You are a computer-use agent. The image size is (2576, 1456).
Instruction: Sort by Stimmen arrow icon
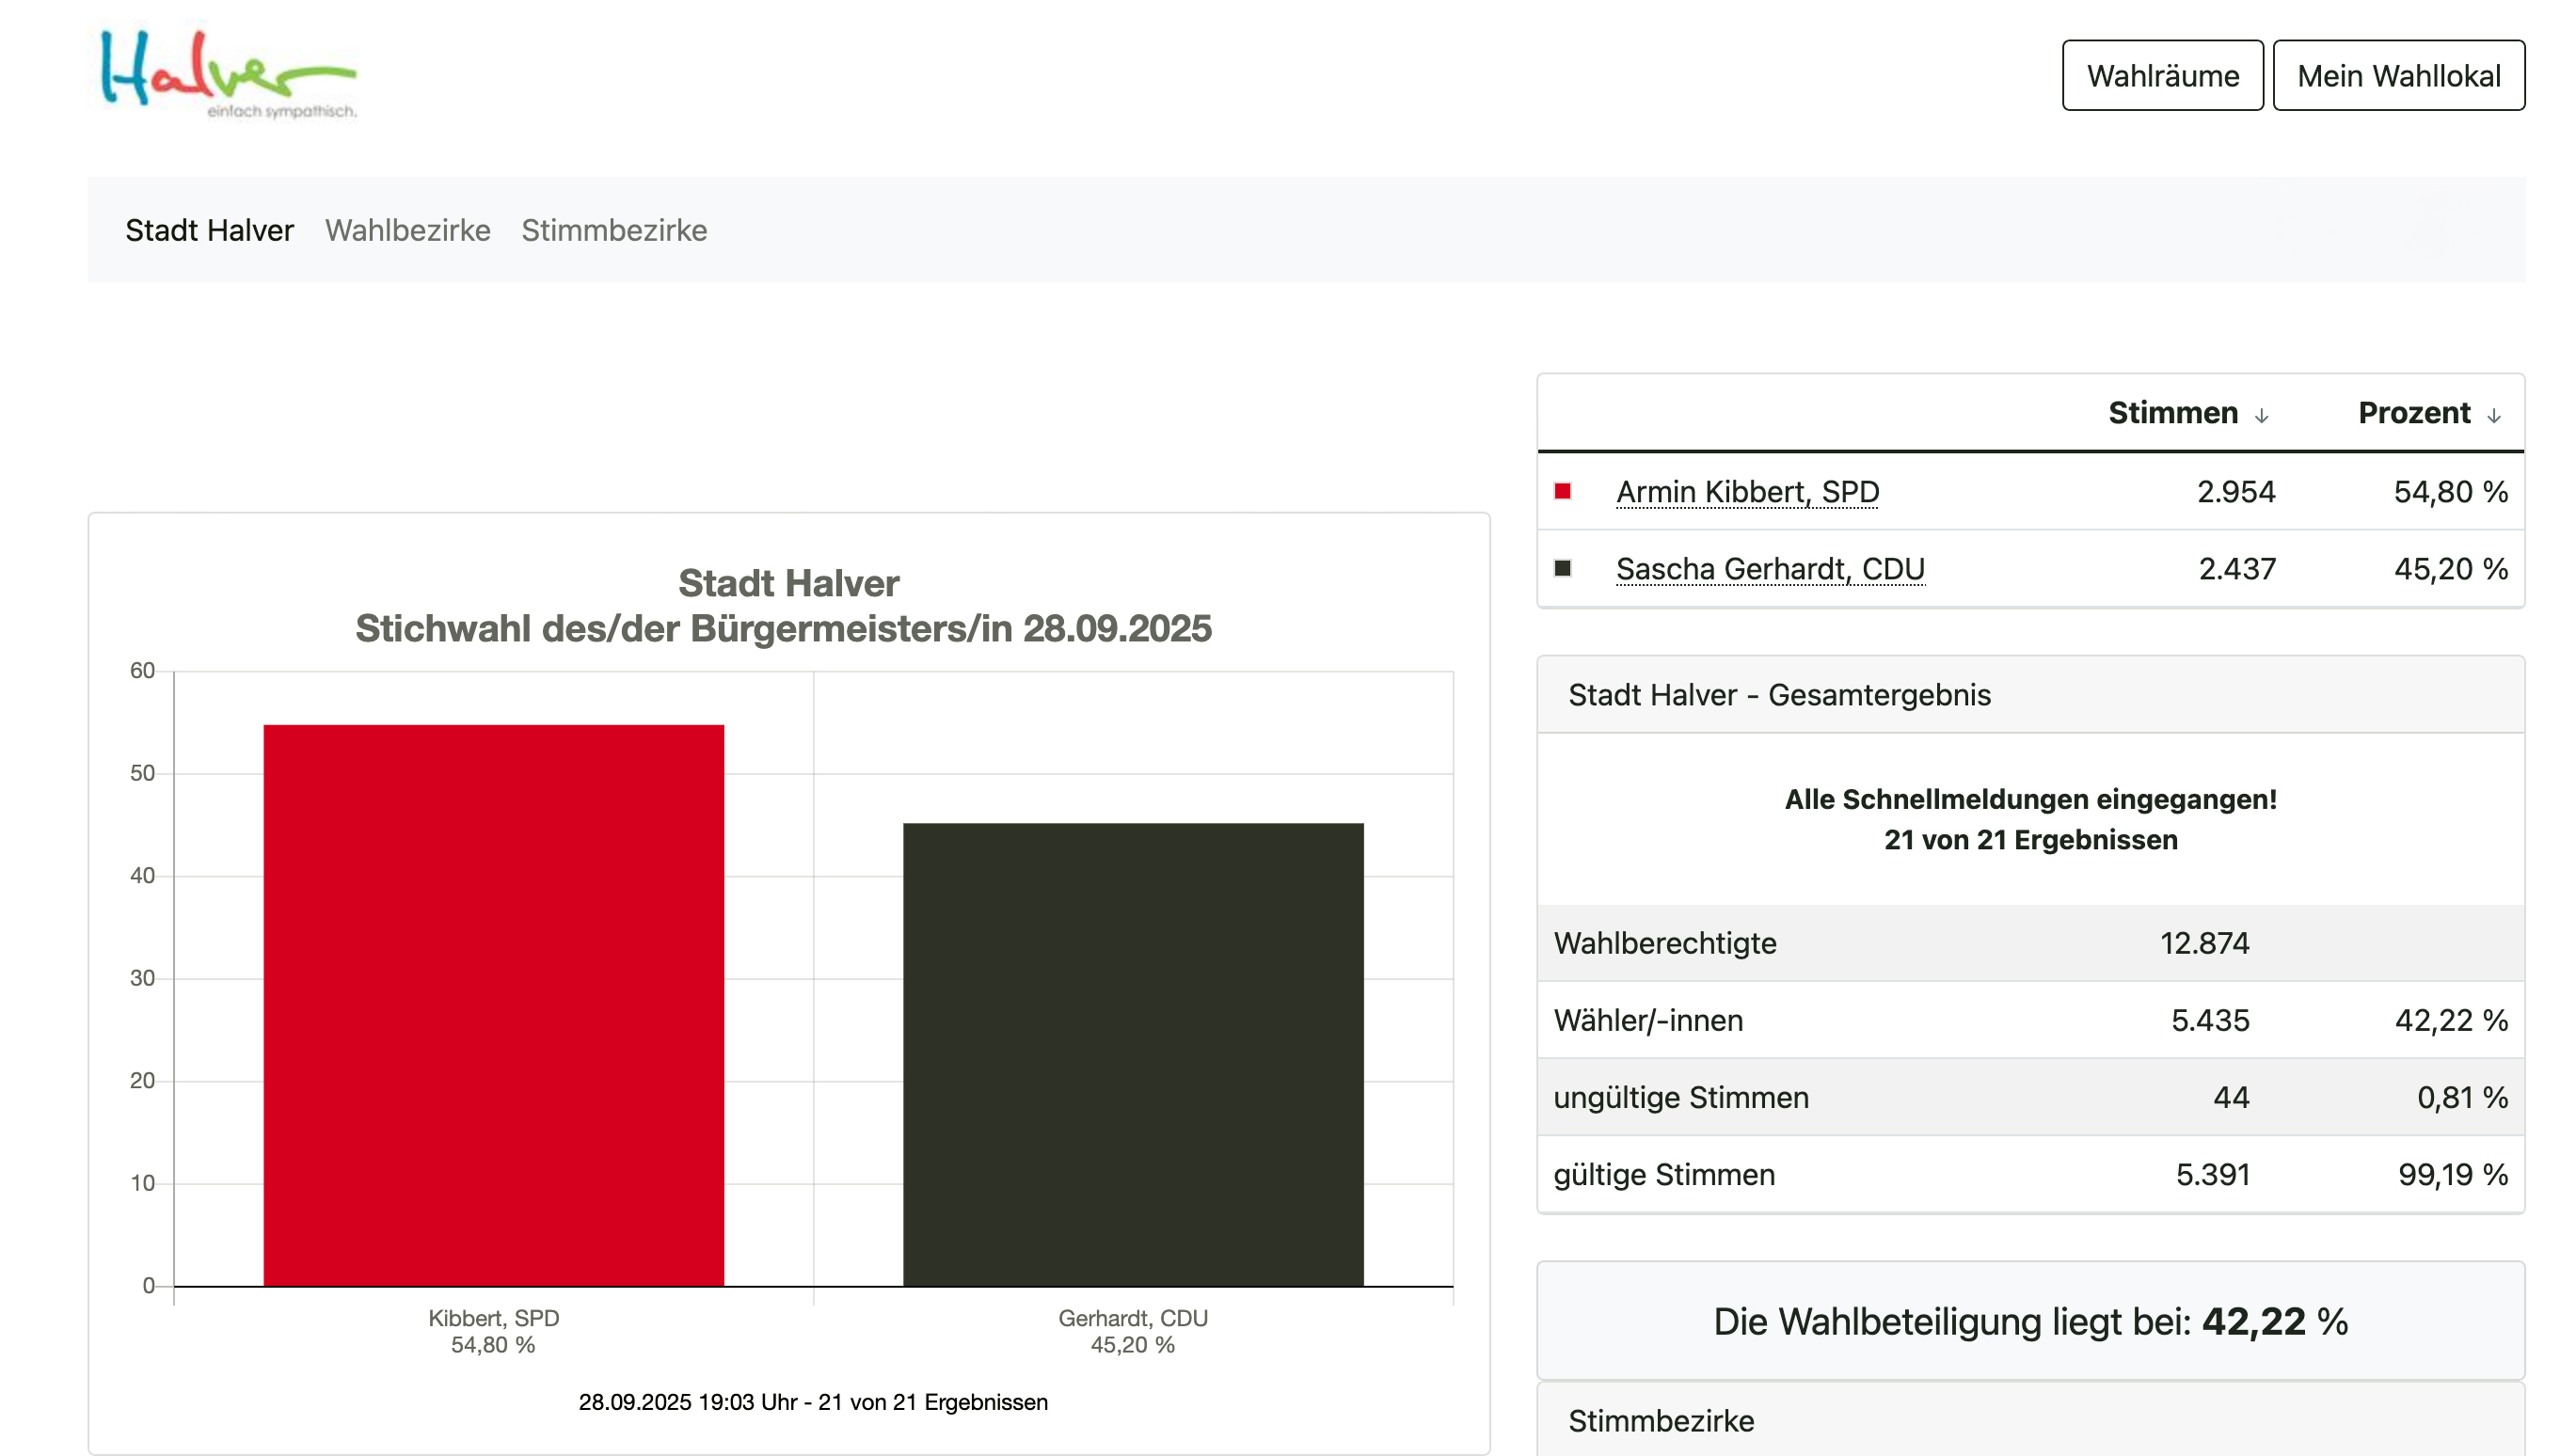click(x=2261, y=415)
